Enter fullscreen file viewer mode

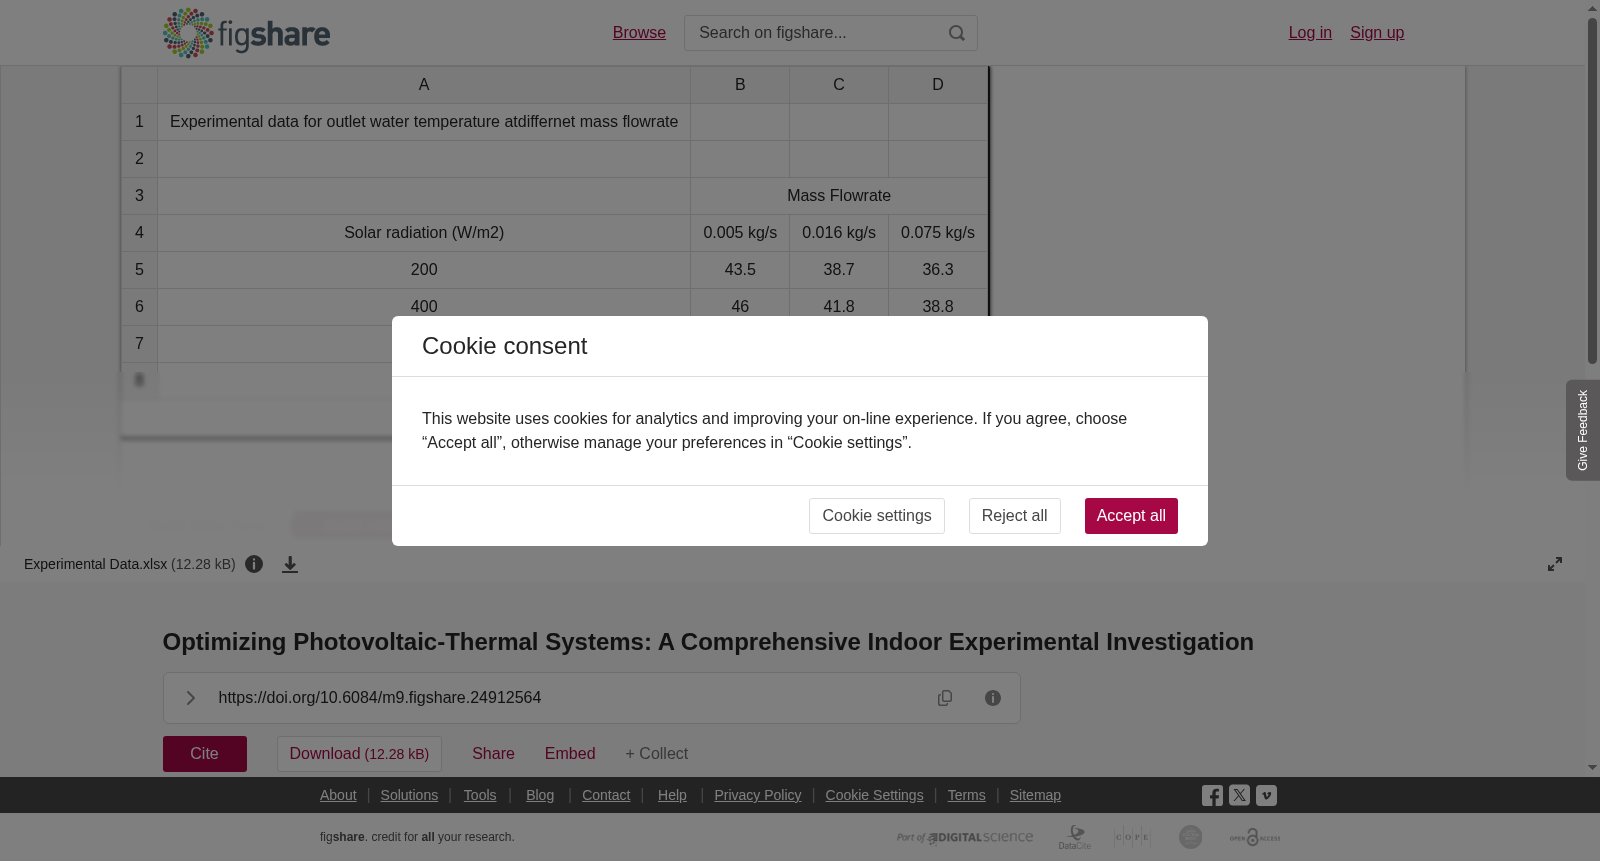click(x=1555, y=564)
